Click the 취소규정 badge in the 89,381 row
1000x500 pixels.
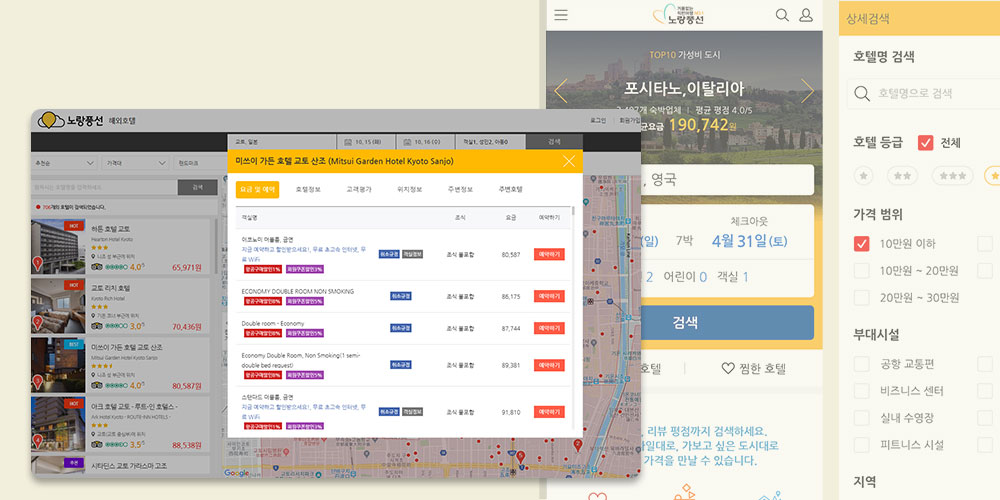tap(401, 365)
